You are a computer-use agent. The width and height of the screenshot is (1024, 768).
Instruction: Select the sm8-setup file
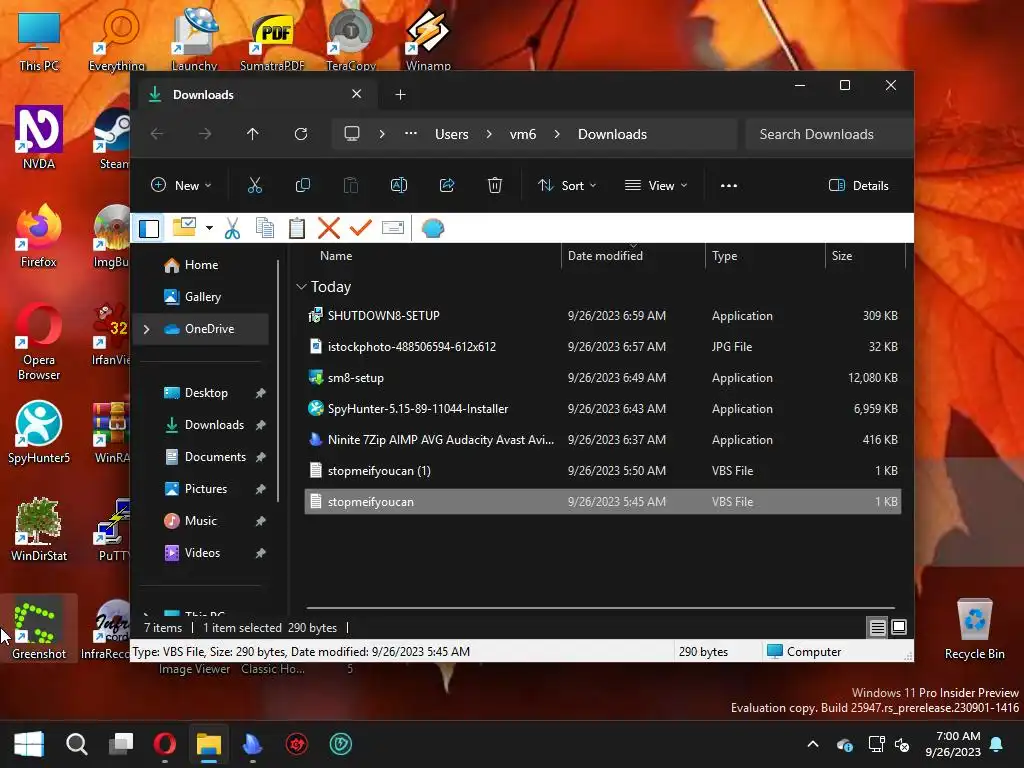[603, 377]
